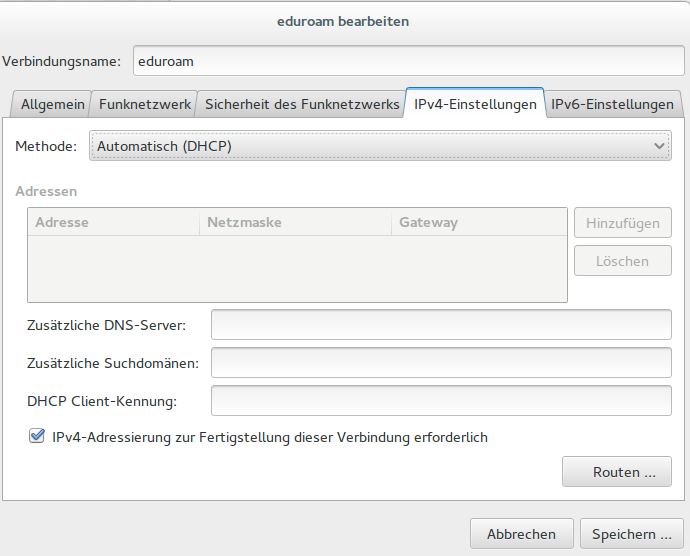This screenshot has height=556, width=690.
Task: Save with the Speichern ... button
Action: [x=631, y=534]
